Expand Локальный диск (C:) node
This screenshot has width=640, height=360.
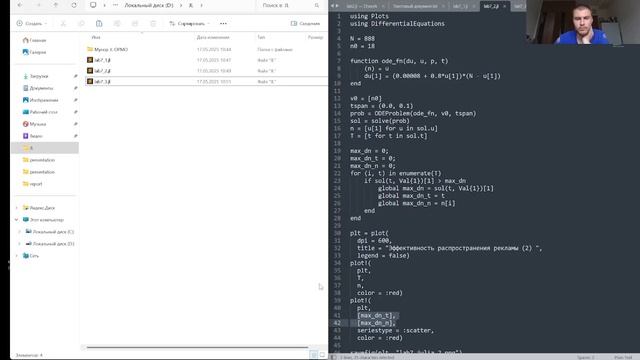point(20,232)
